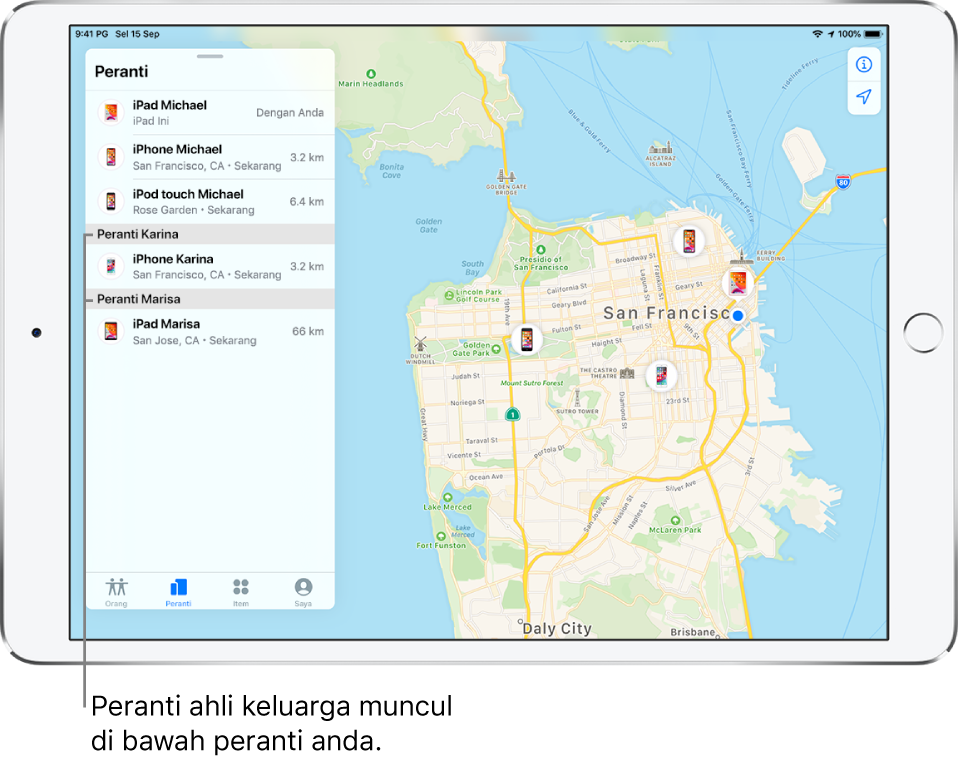
Task: Tap the 6.4 km distance value
Action: (x=307, y=202)
